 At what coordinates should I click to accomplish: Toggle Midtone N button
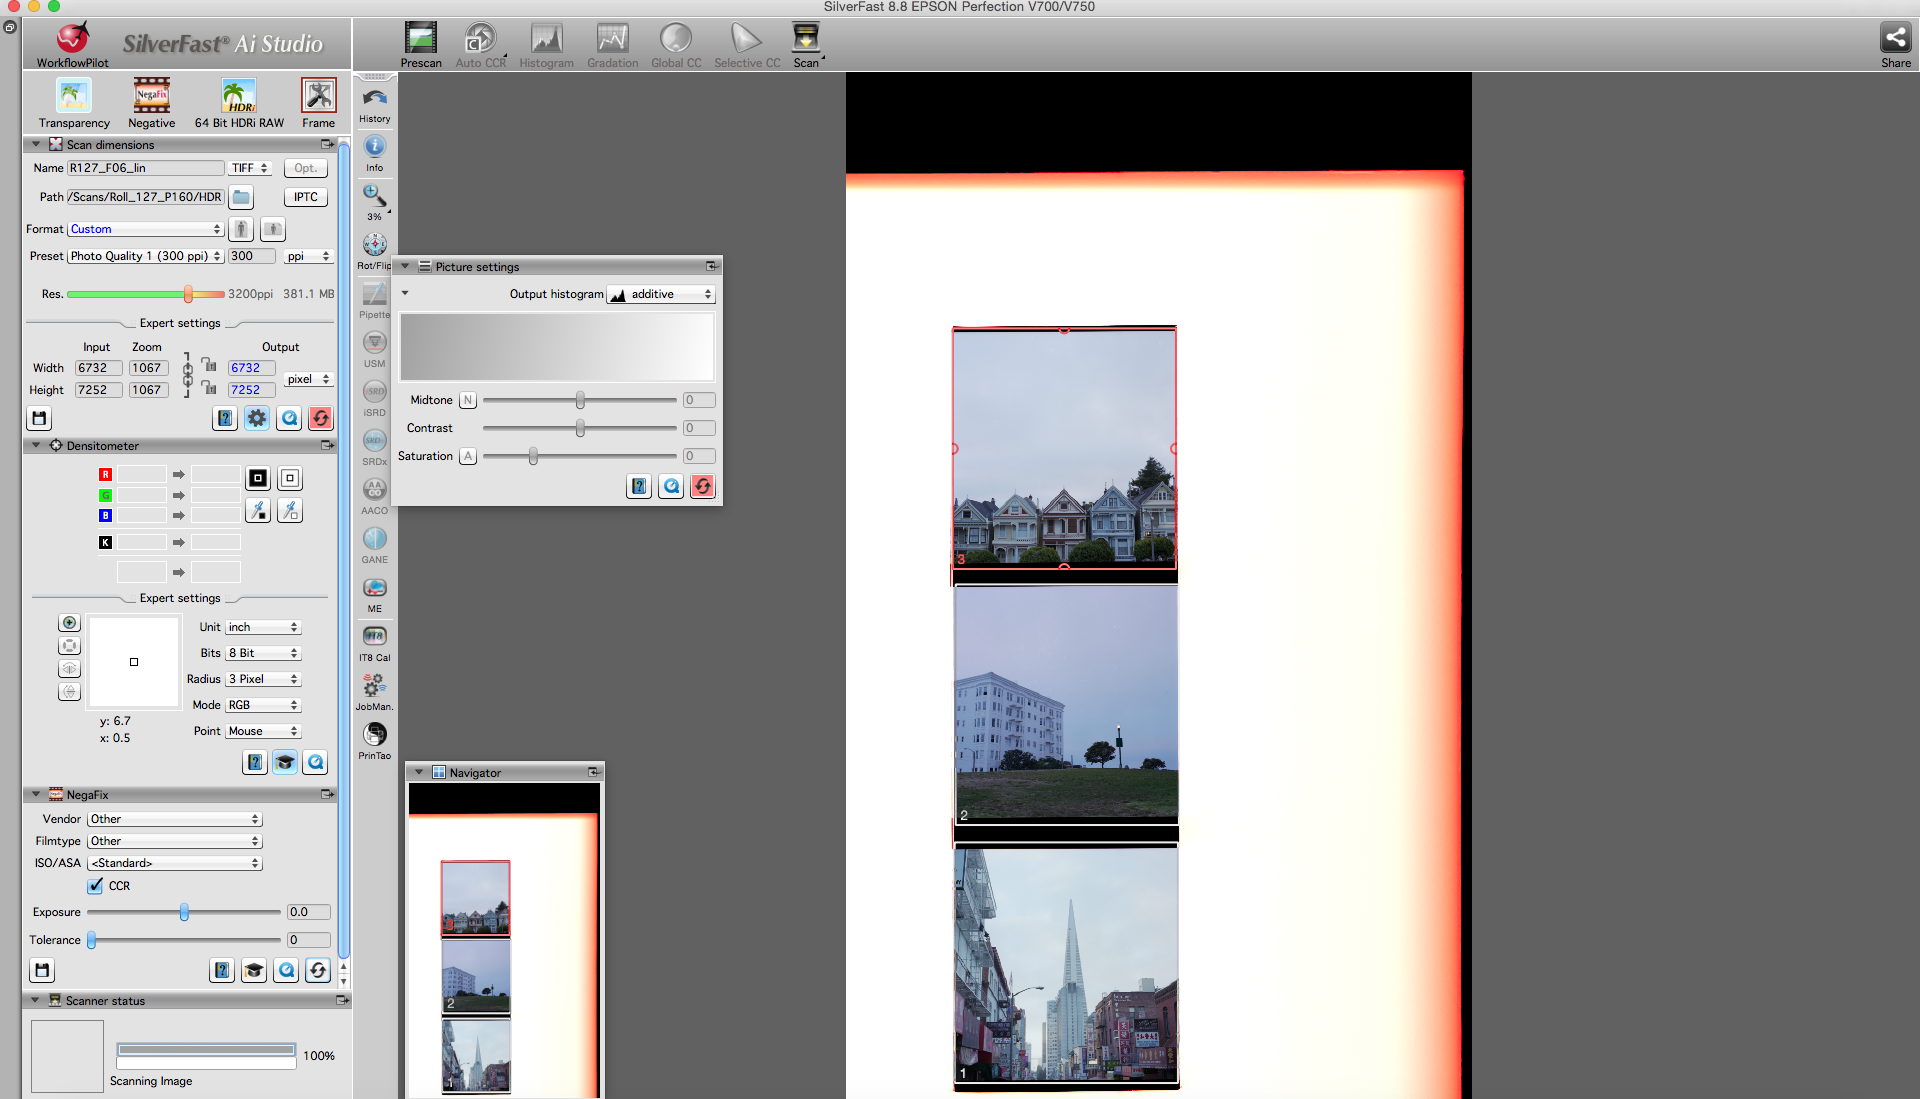(x=468, y=400)
